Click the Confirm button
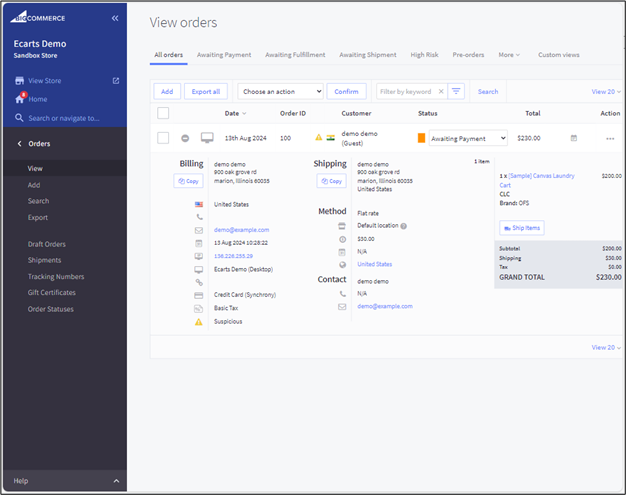Image resolution: width=626 pixels, height=495 pixels. pyautogui.click(x=346, y=91)
